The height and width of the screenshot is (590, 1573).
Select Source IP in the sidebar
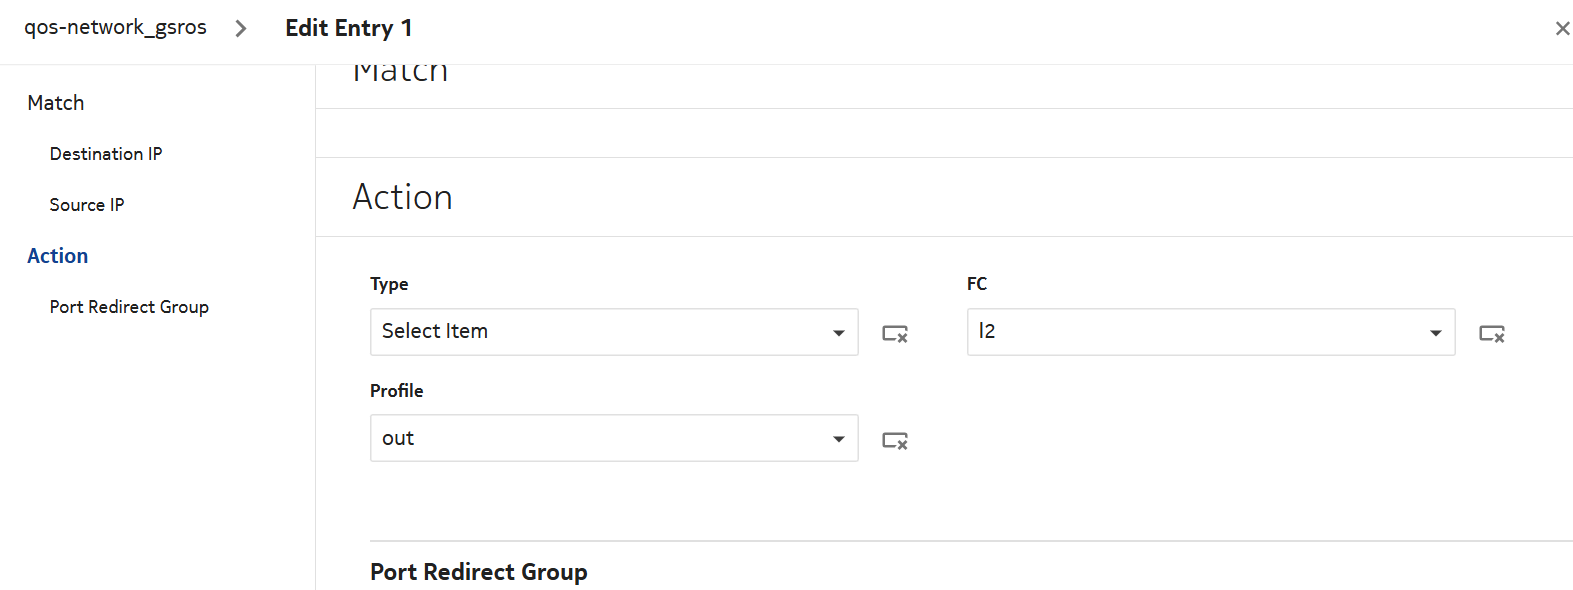[87, 205]
